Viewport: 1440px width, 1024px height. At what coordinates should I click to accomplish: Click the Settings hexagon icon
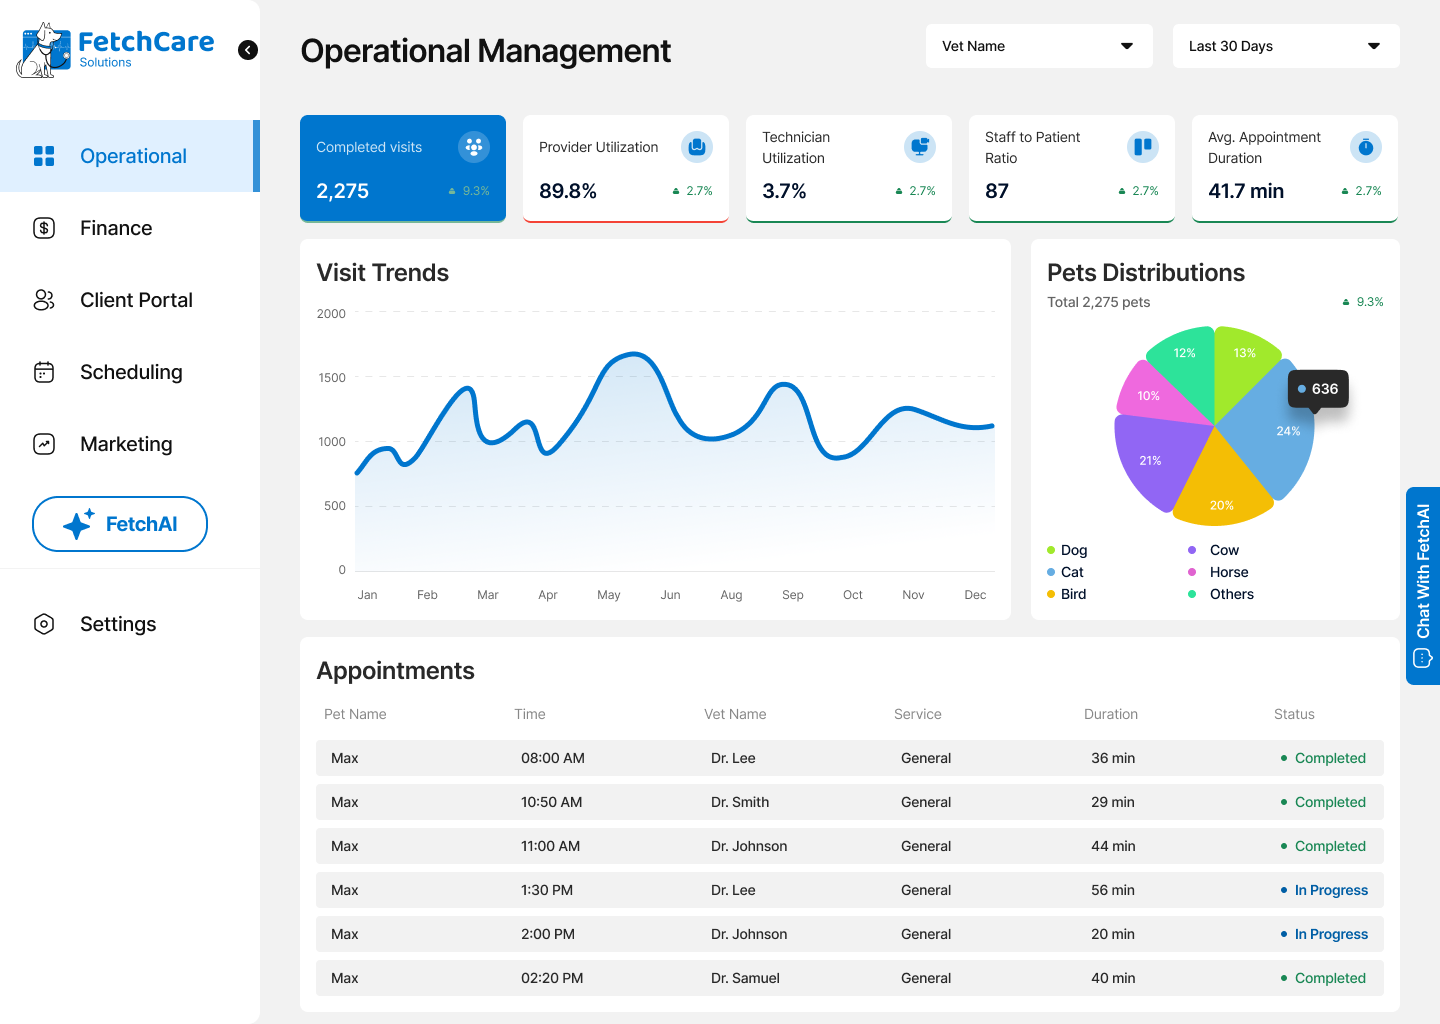click(x=44, y=624)
